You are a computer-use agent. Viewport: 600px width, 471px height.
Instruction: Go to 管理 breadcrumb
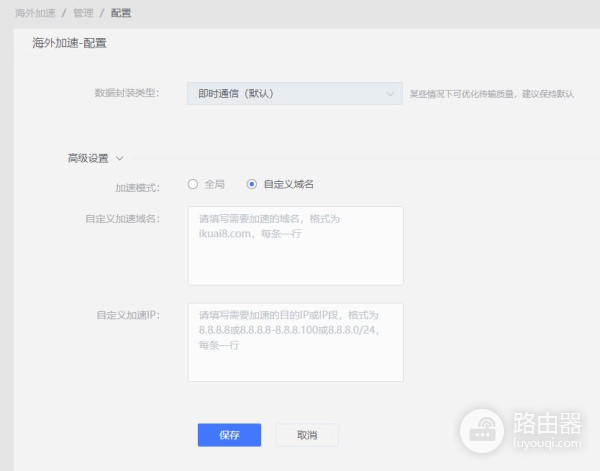coord(83,13)
